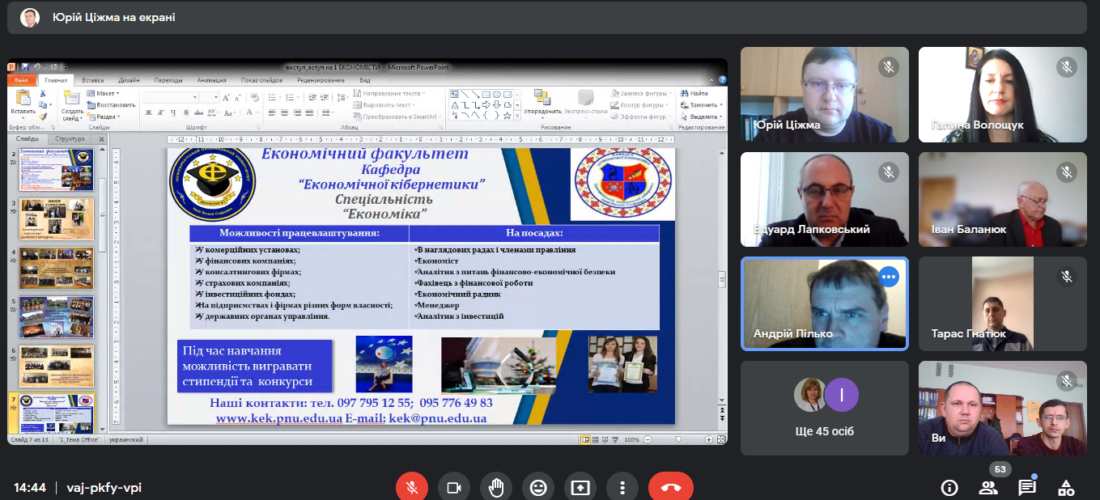This screenshot has width=1100, height=500.
Task: Raise your hand in the meeting
Action: click(496, 487)
